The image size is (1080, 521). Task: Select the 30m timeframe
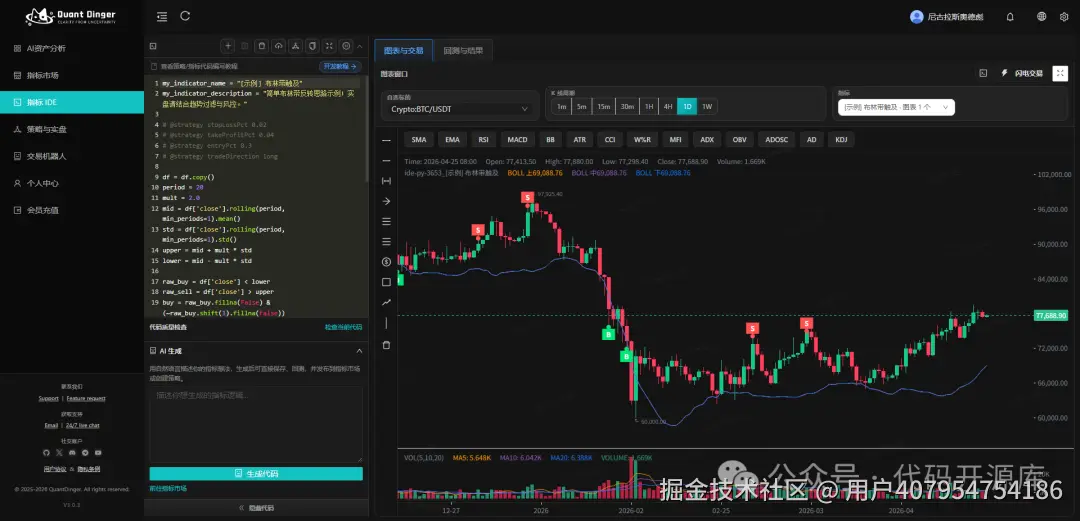coord(627,107)
